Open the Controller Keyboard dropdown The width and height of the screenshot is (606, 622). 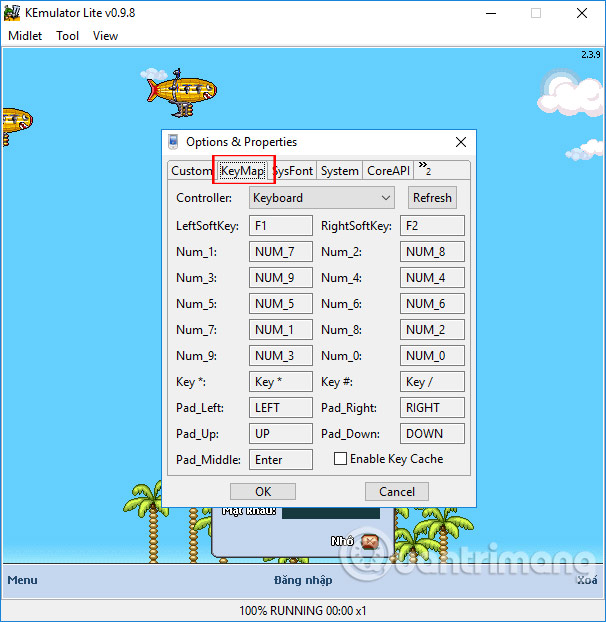coord(322,198)
